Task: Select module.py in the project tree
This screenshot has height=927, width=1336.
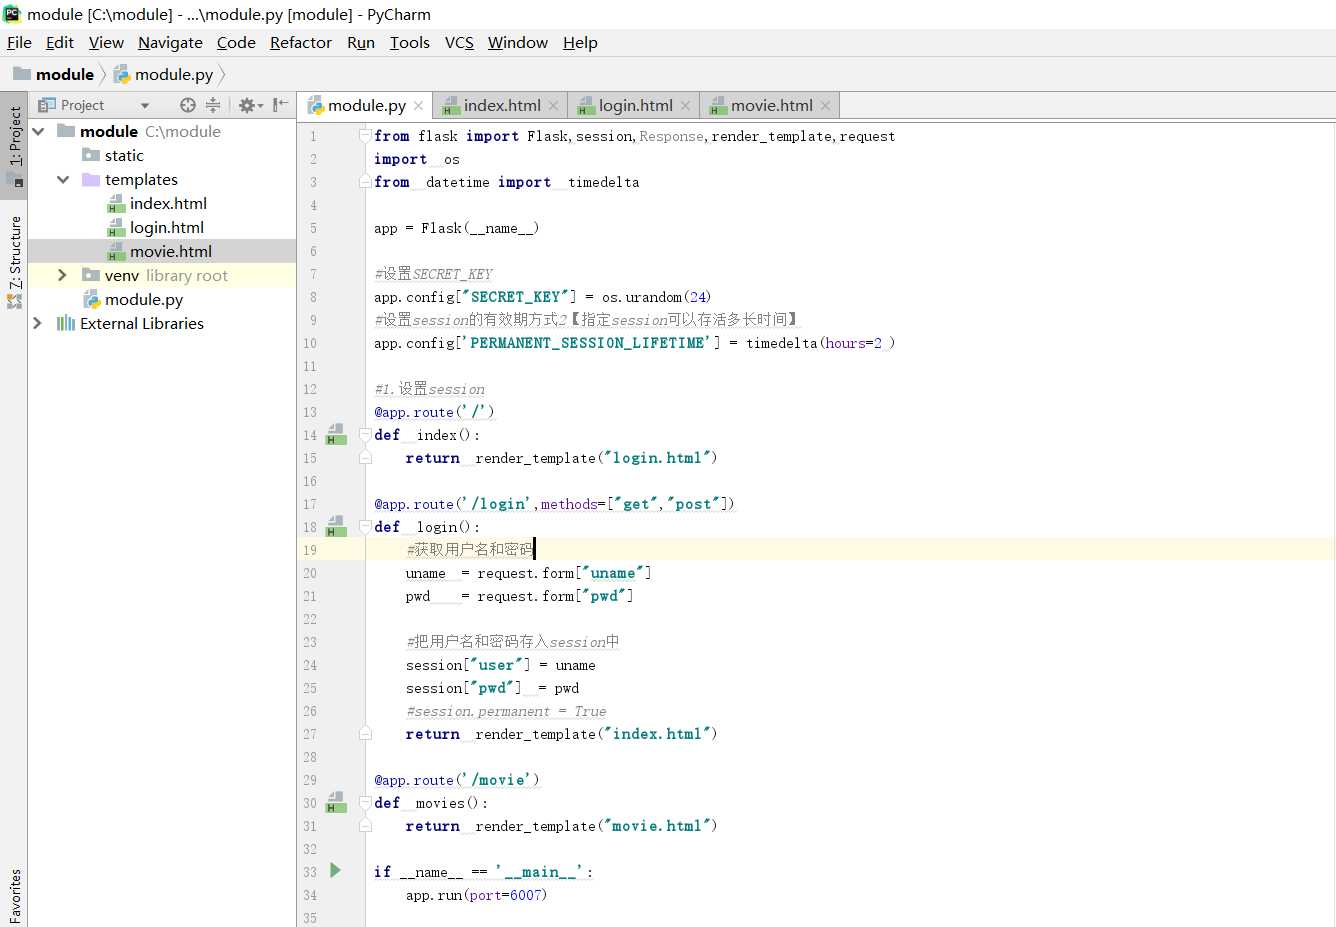Action: tap(144, 299)
